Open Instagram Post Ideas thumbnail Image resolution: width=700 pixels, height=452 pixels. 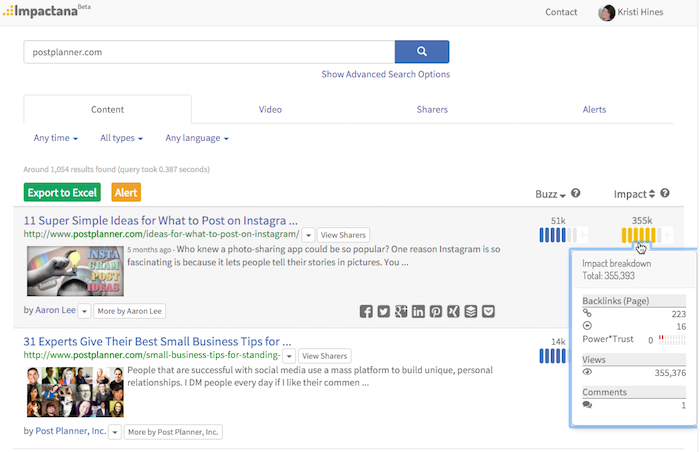pyautogui.click(x=75, y=271)
